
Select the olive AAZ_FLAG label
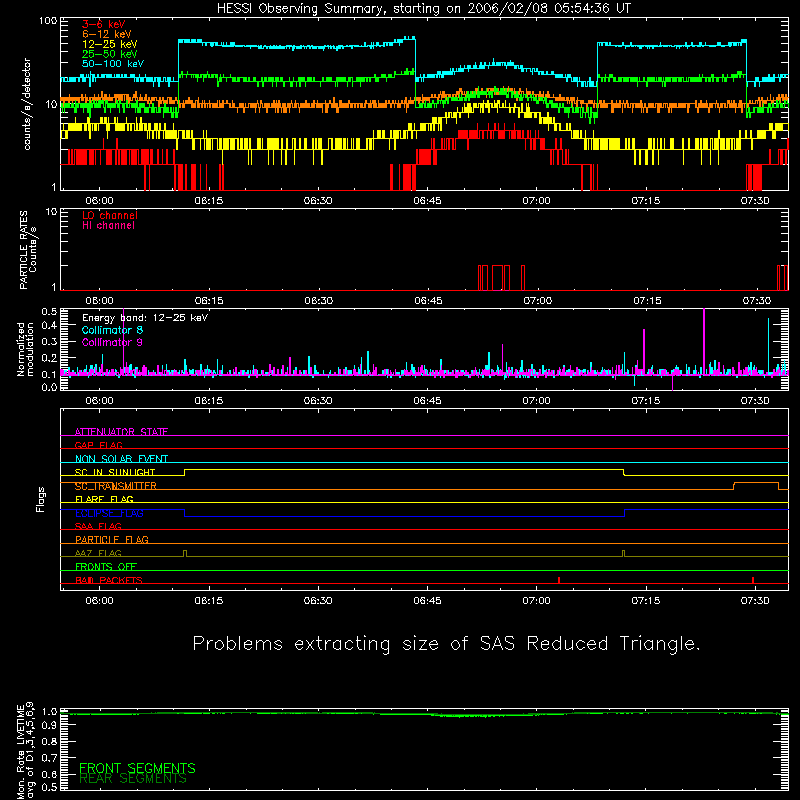click(x=98, y=553)
